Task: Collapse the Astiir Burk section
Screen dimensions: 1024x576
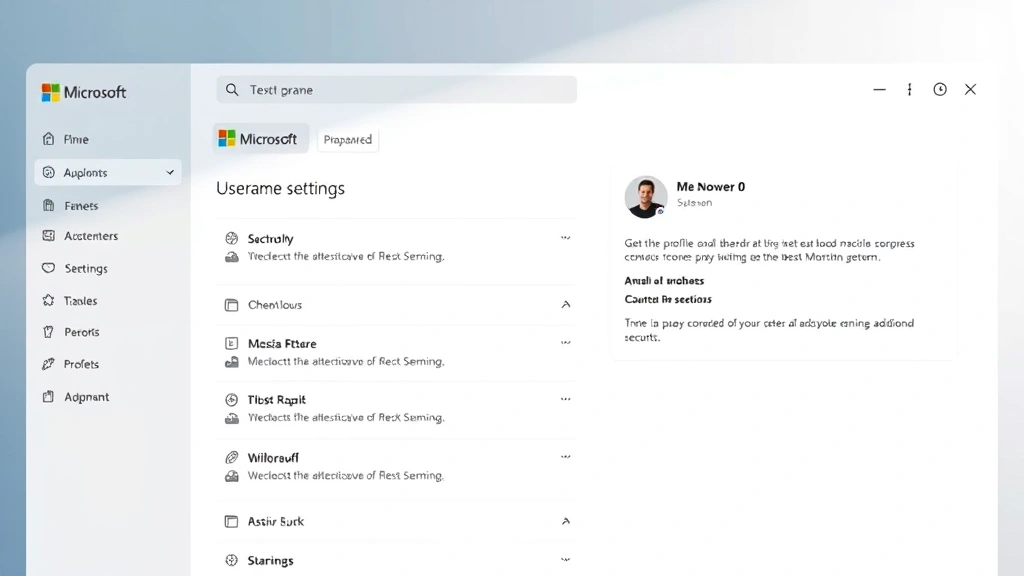Action: tap(566, 521)
